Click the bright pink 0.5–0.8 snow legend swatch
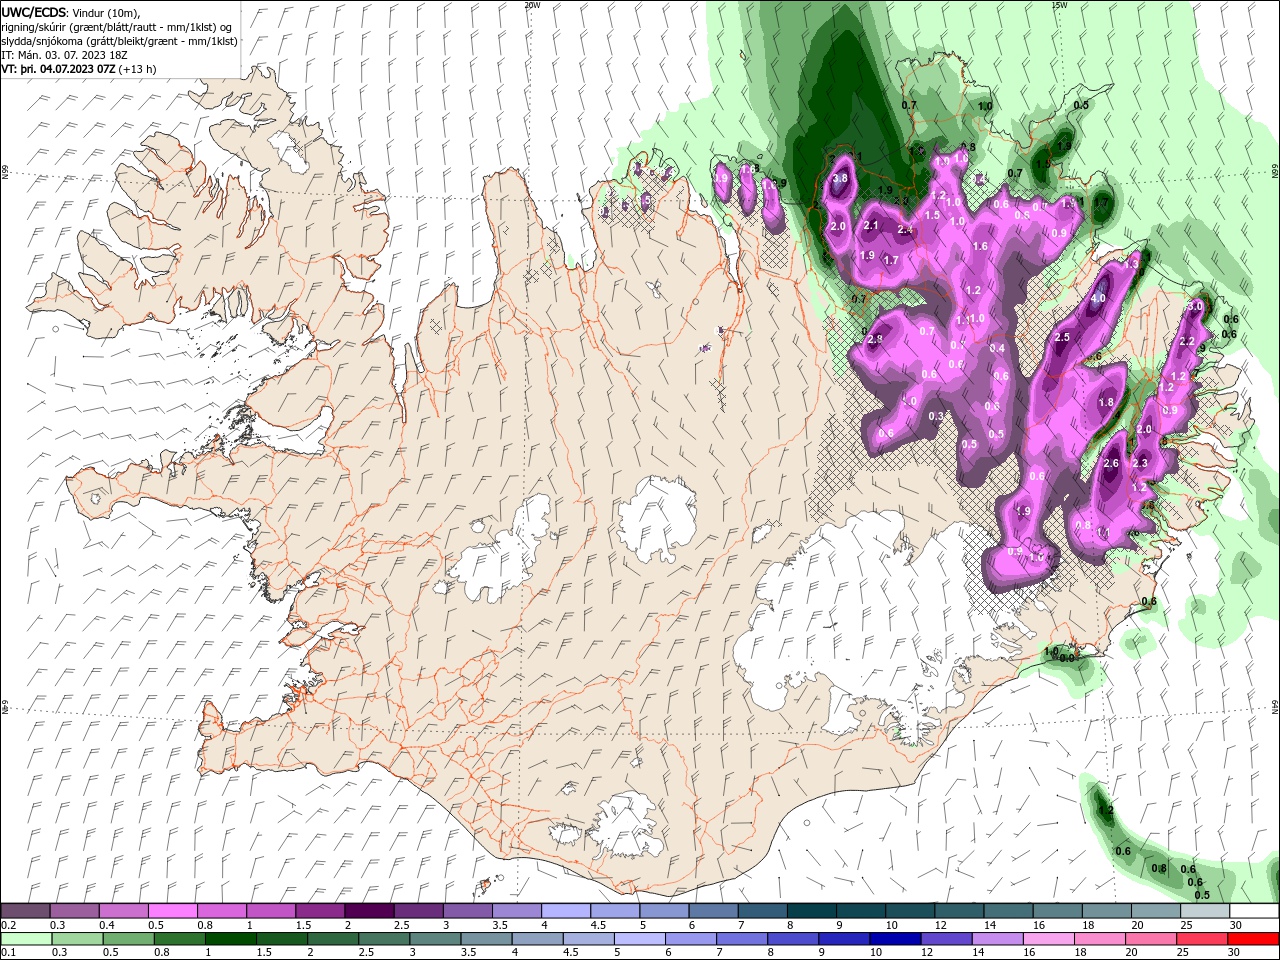Image resolution: width=1280 pixels, height=960 pixels. [173, 911]
